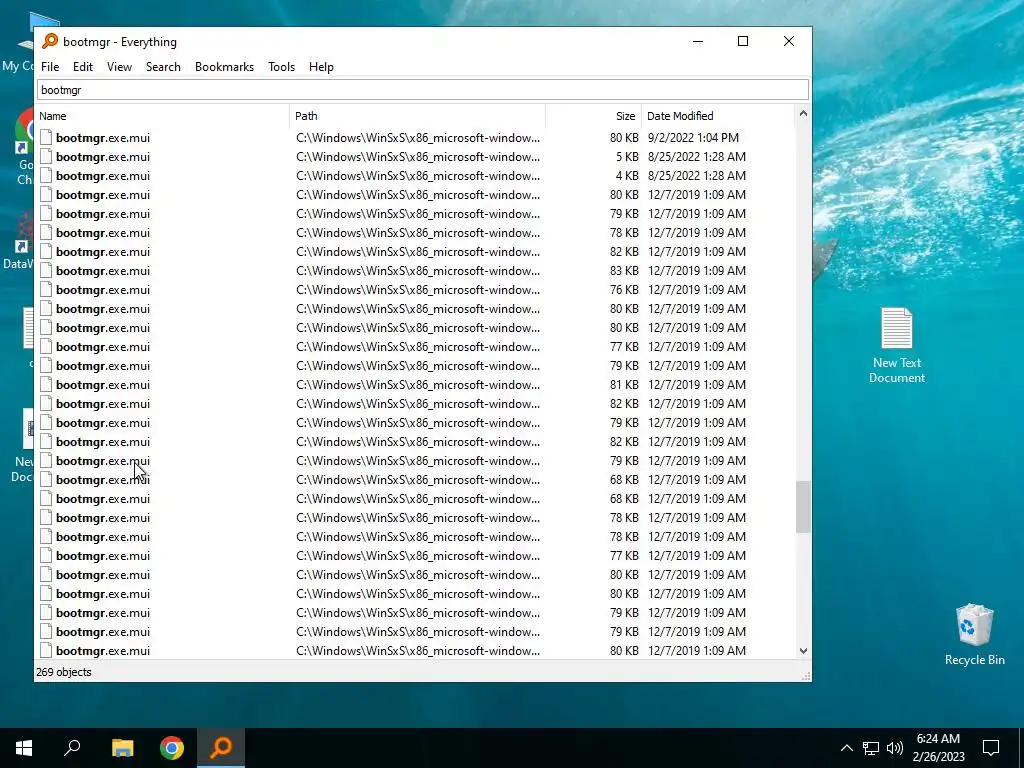1024x768 pixels.
Task: Open File Explorer from taskbar
Action: click(x=123, y=748)
